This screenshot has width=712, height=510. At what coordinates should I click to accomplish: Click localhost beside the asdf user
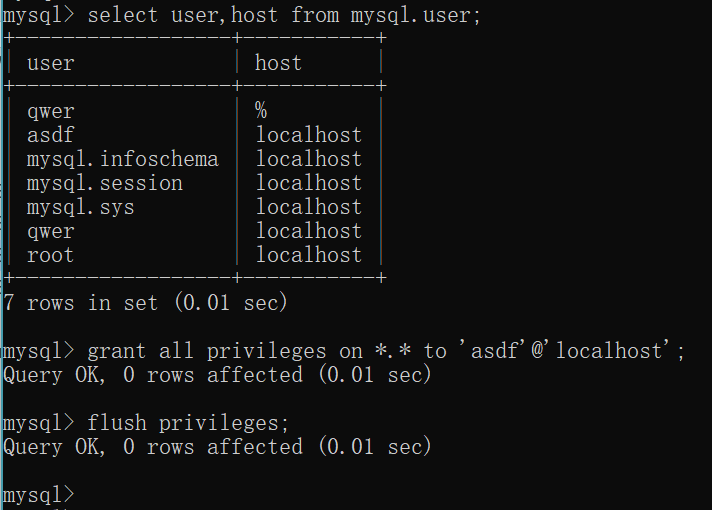point(309,135)
